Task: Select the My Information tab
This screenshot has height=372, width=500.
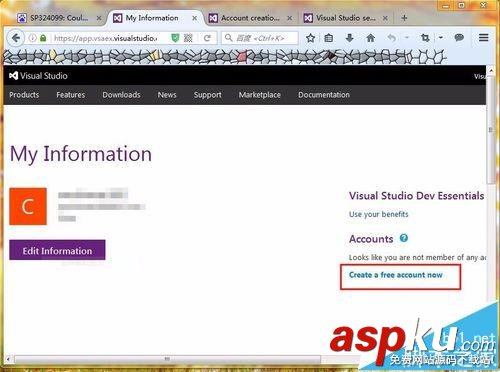Action: [x=152, y=18]
